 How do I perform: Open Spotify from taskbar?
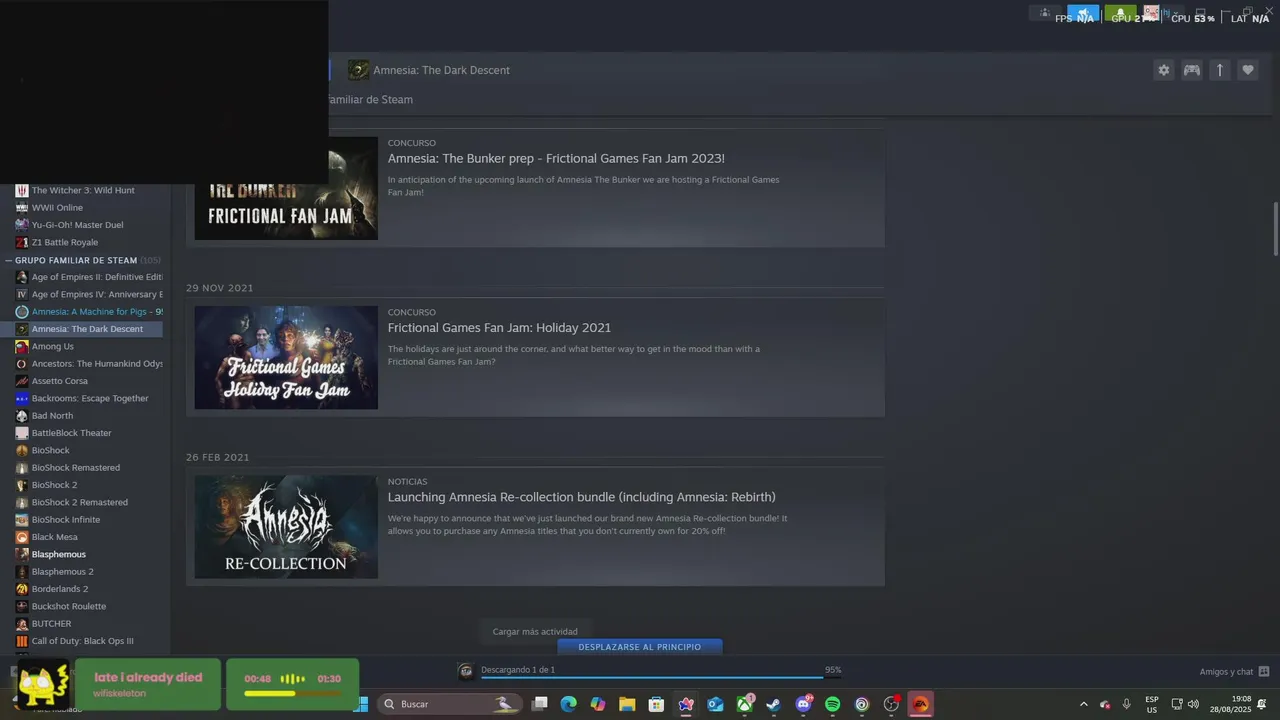click(833, 704)
